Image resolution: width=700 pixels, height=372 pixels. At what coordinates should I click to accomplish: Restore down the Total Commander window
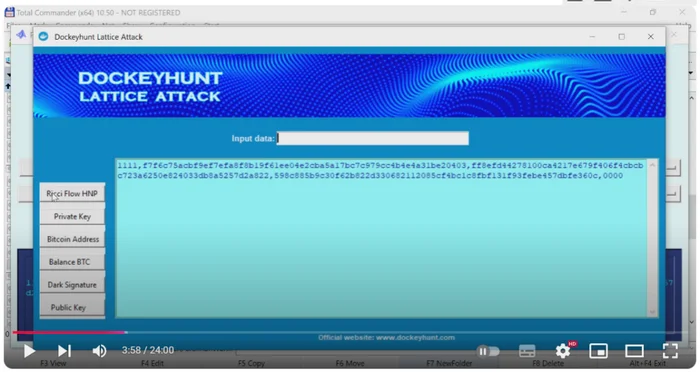coord(653,12)
